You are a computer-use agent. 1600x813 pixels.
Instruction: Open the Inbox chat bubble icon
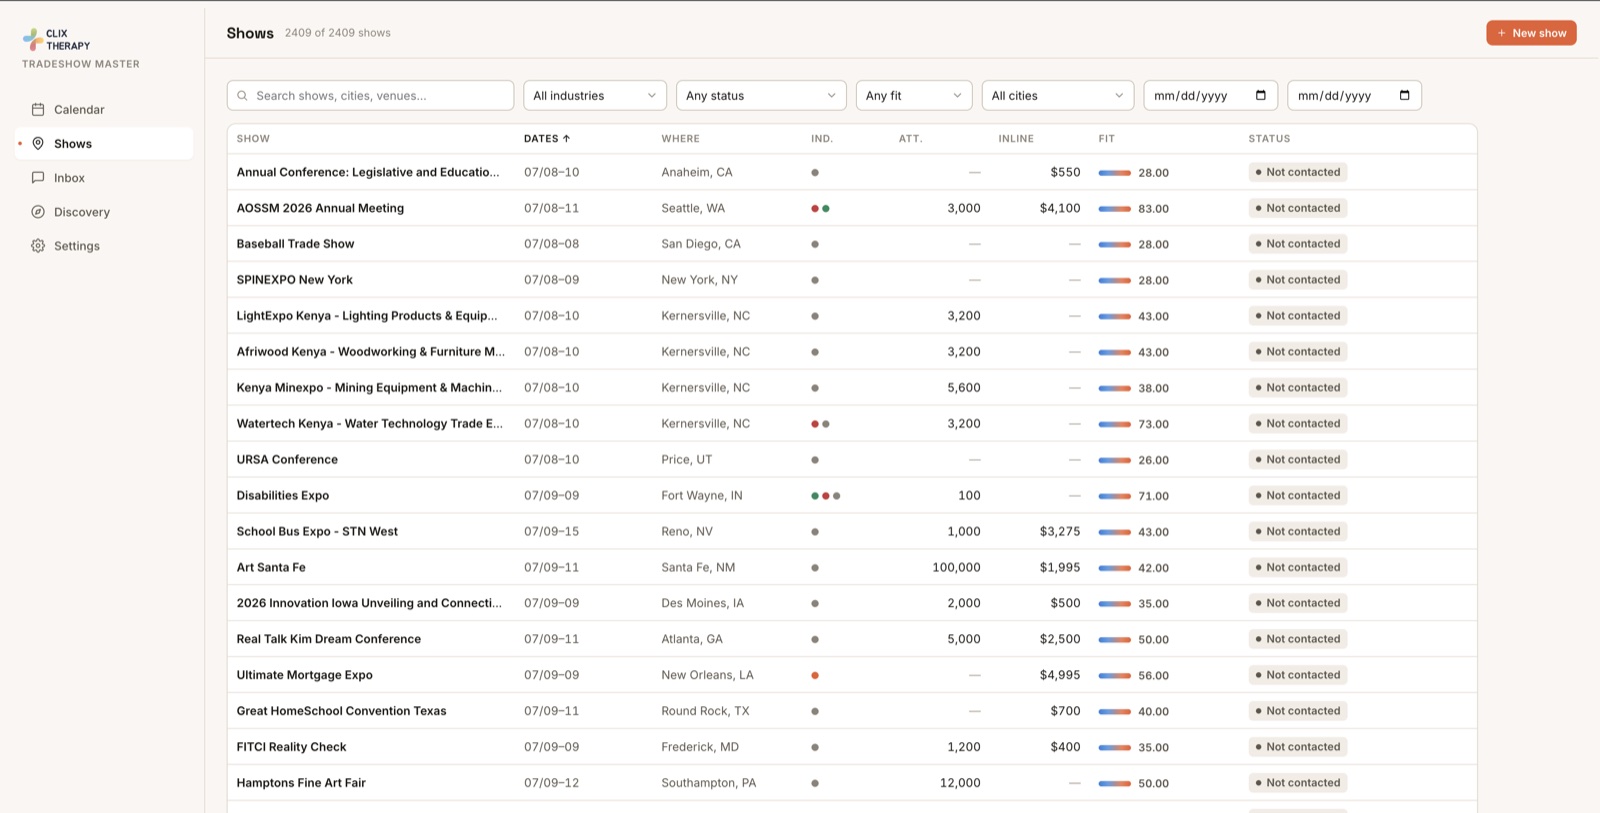pos(38,177)
